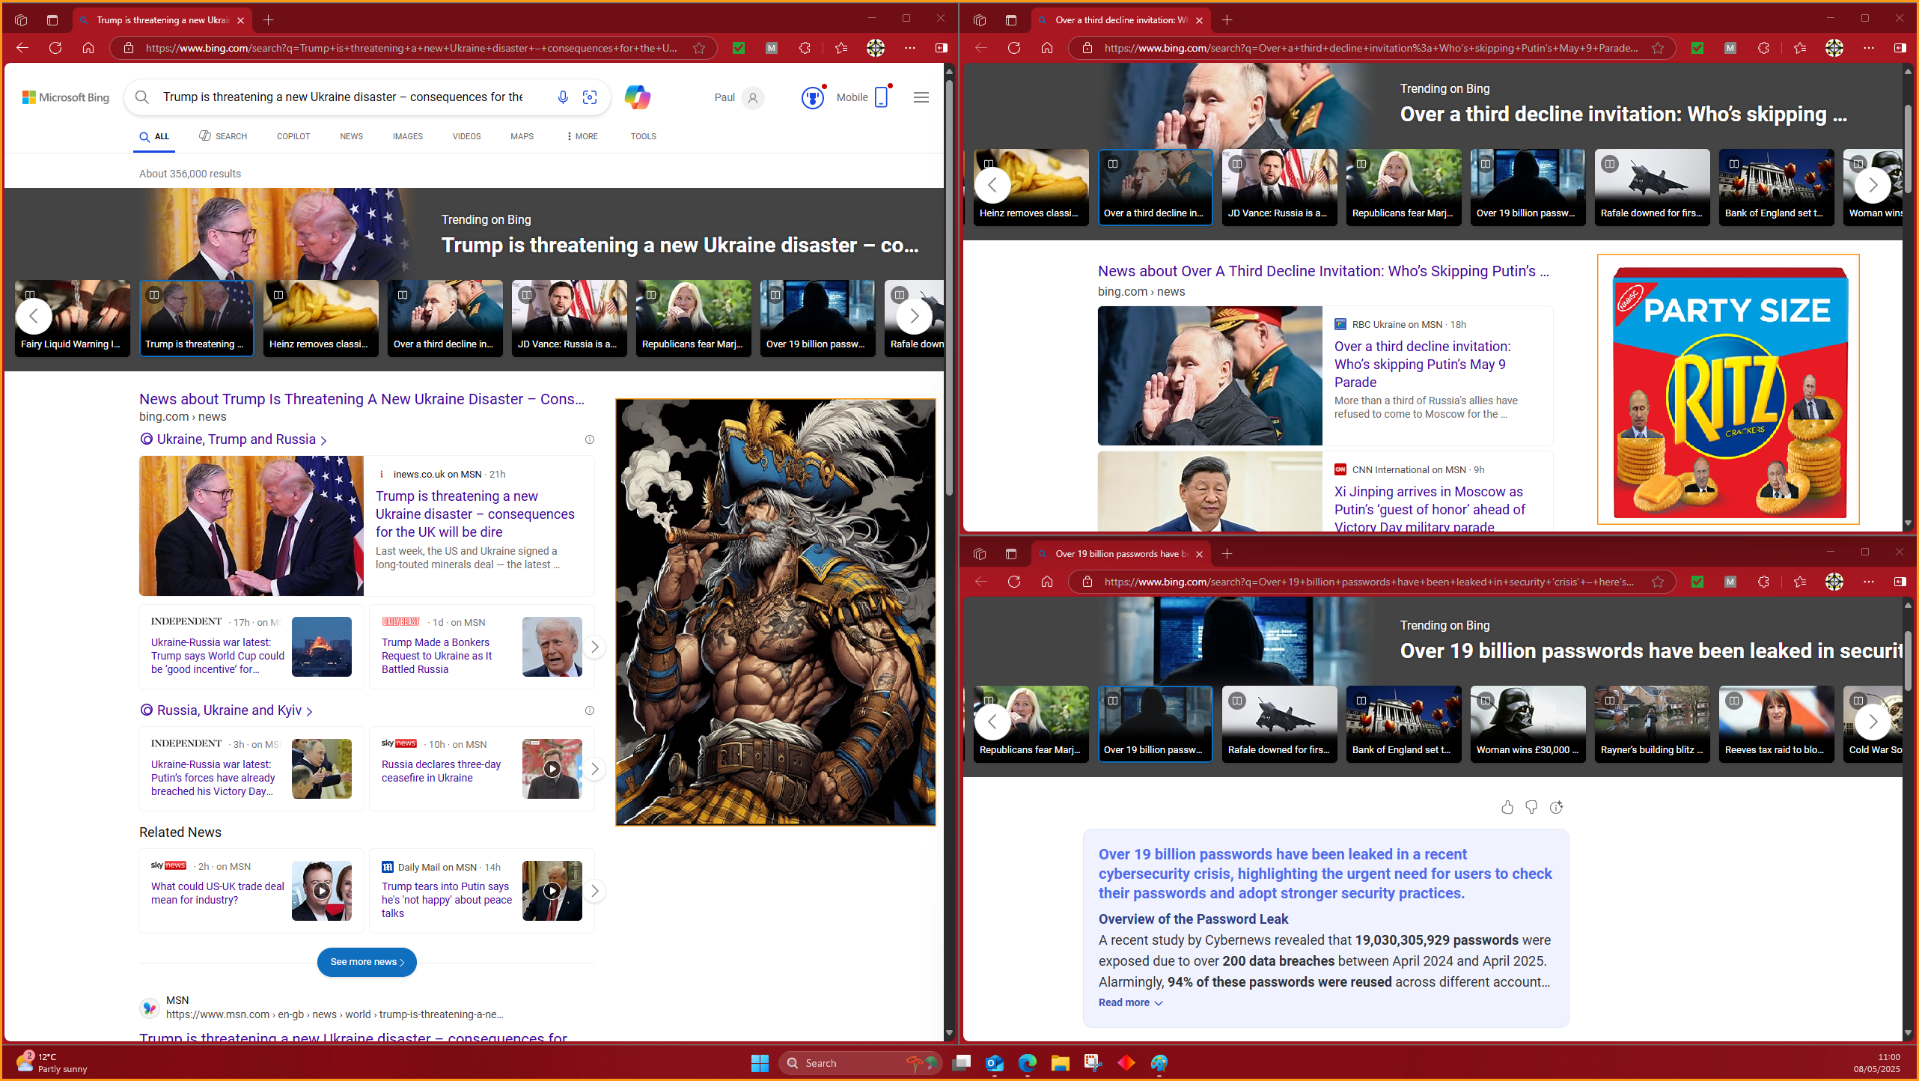Click share icon above passwords answer
Viewport: 1919px width, 1081px height.
(1556, 807)
